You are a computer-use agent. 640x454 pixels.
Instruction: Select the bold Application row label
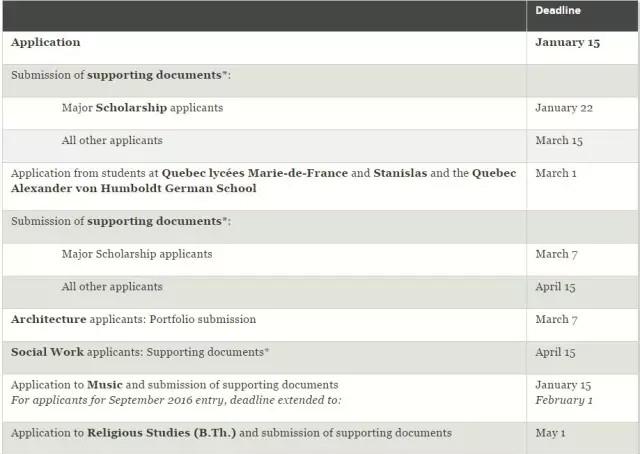coord(45,43)
